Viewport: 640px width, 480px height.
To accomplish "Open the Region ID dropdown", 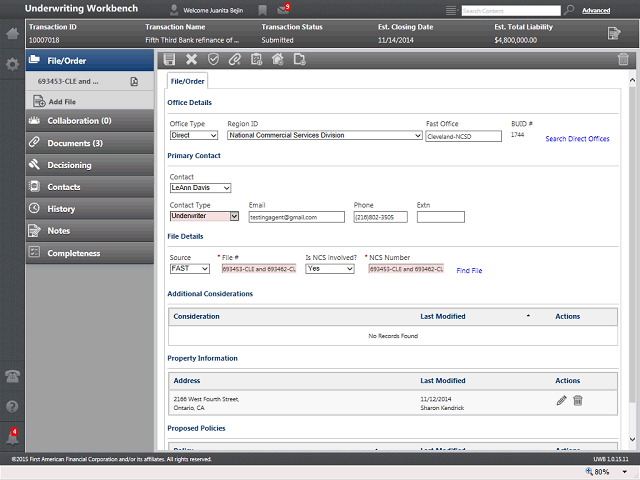I will [x=324, y=135].
